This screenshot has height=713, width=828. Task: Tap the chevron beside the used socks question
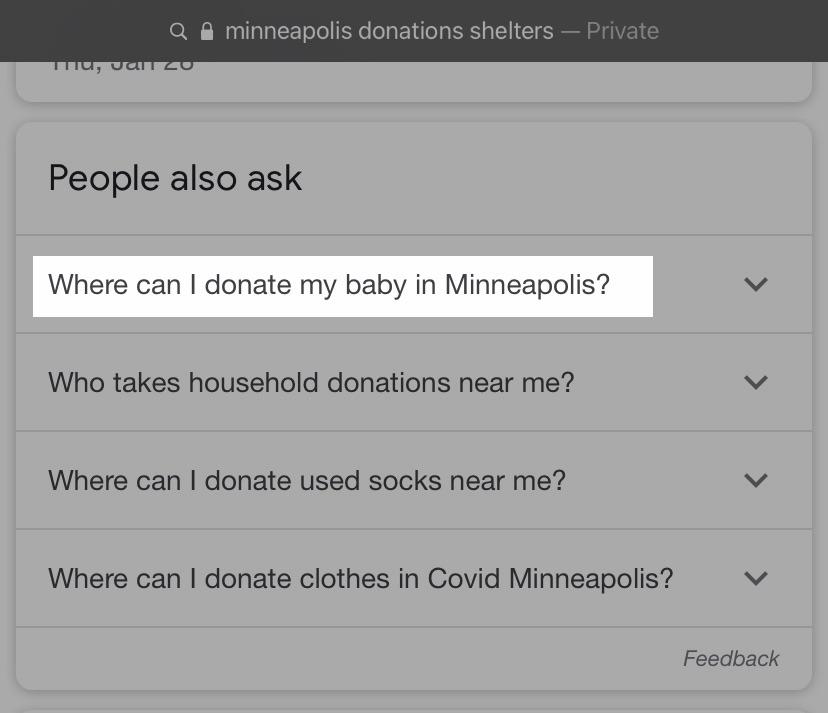[756, 481]
